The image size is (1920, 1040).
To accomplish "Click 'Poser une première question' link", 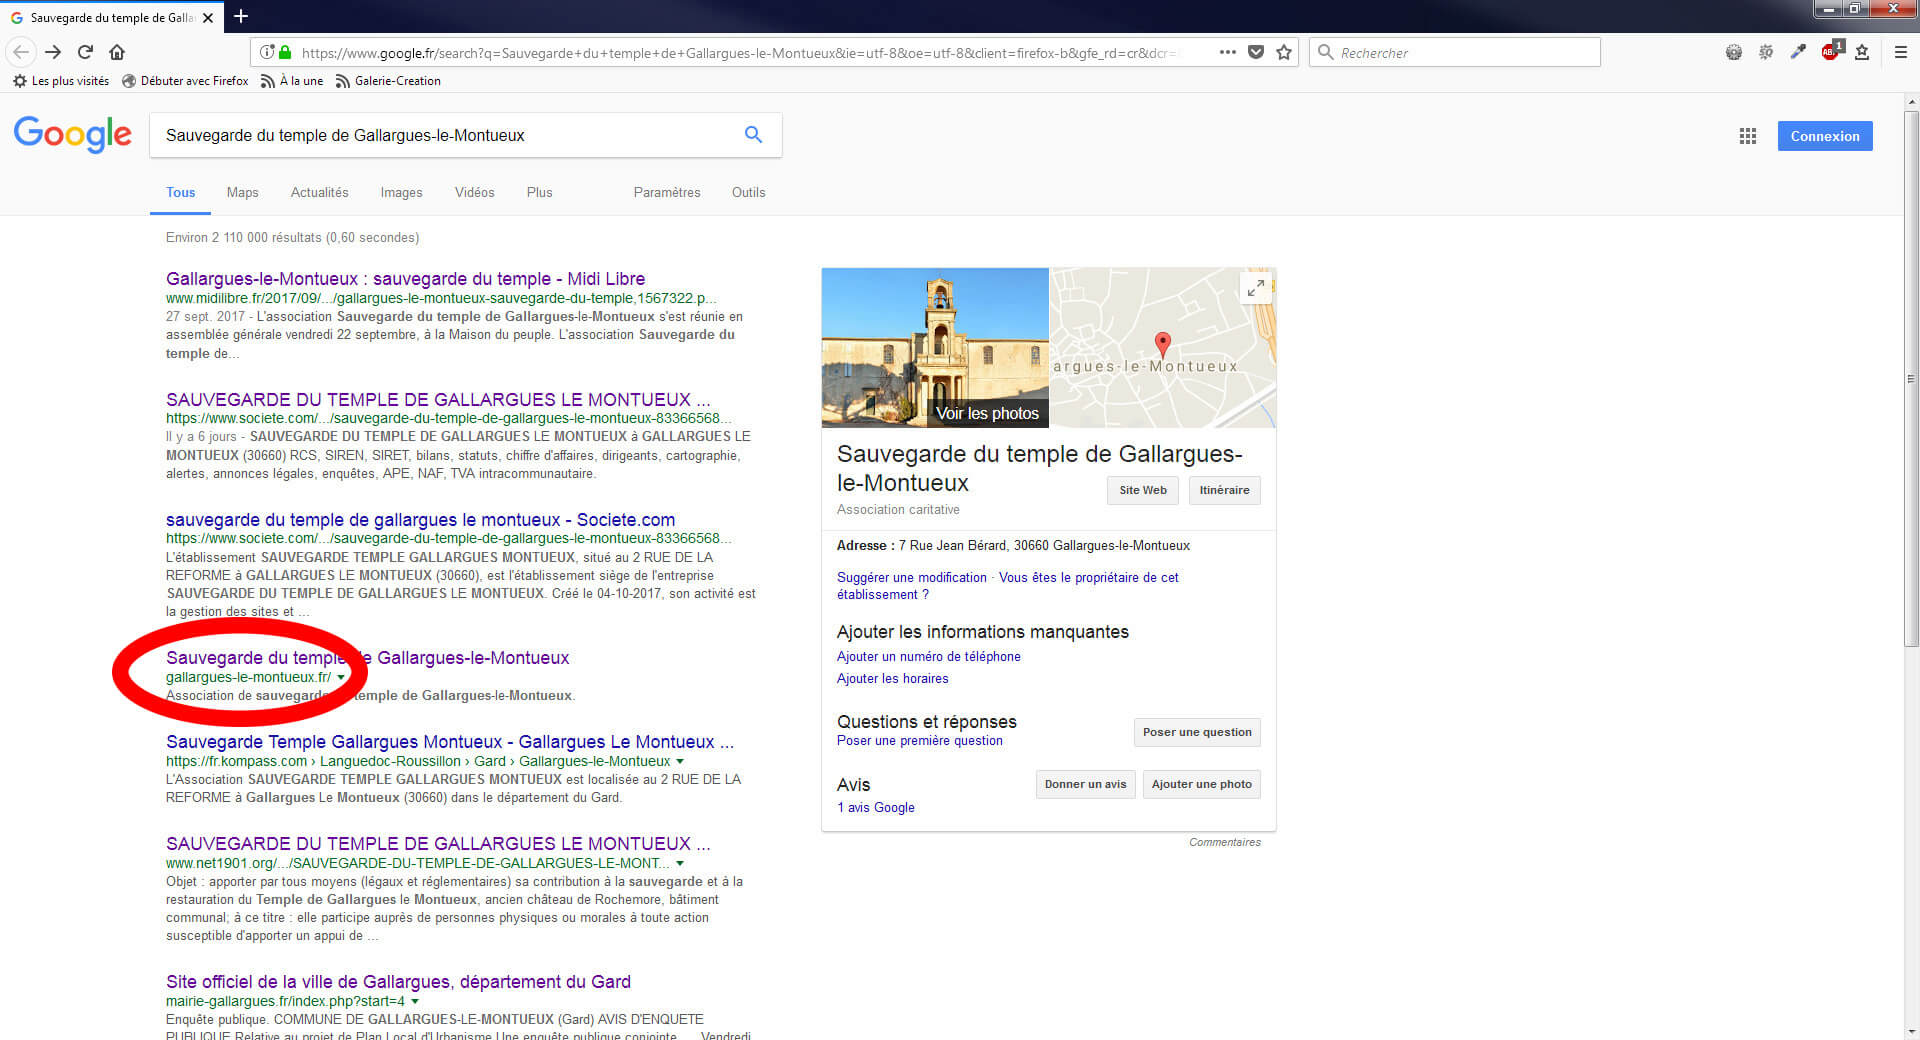I will click(919, 740).
